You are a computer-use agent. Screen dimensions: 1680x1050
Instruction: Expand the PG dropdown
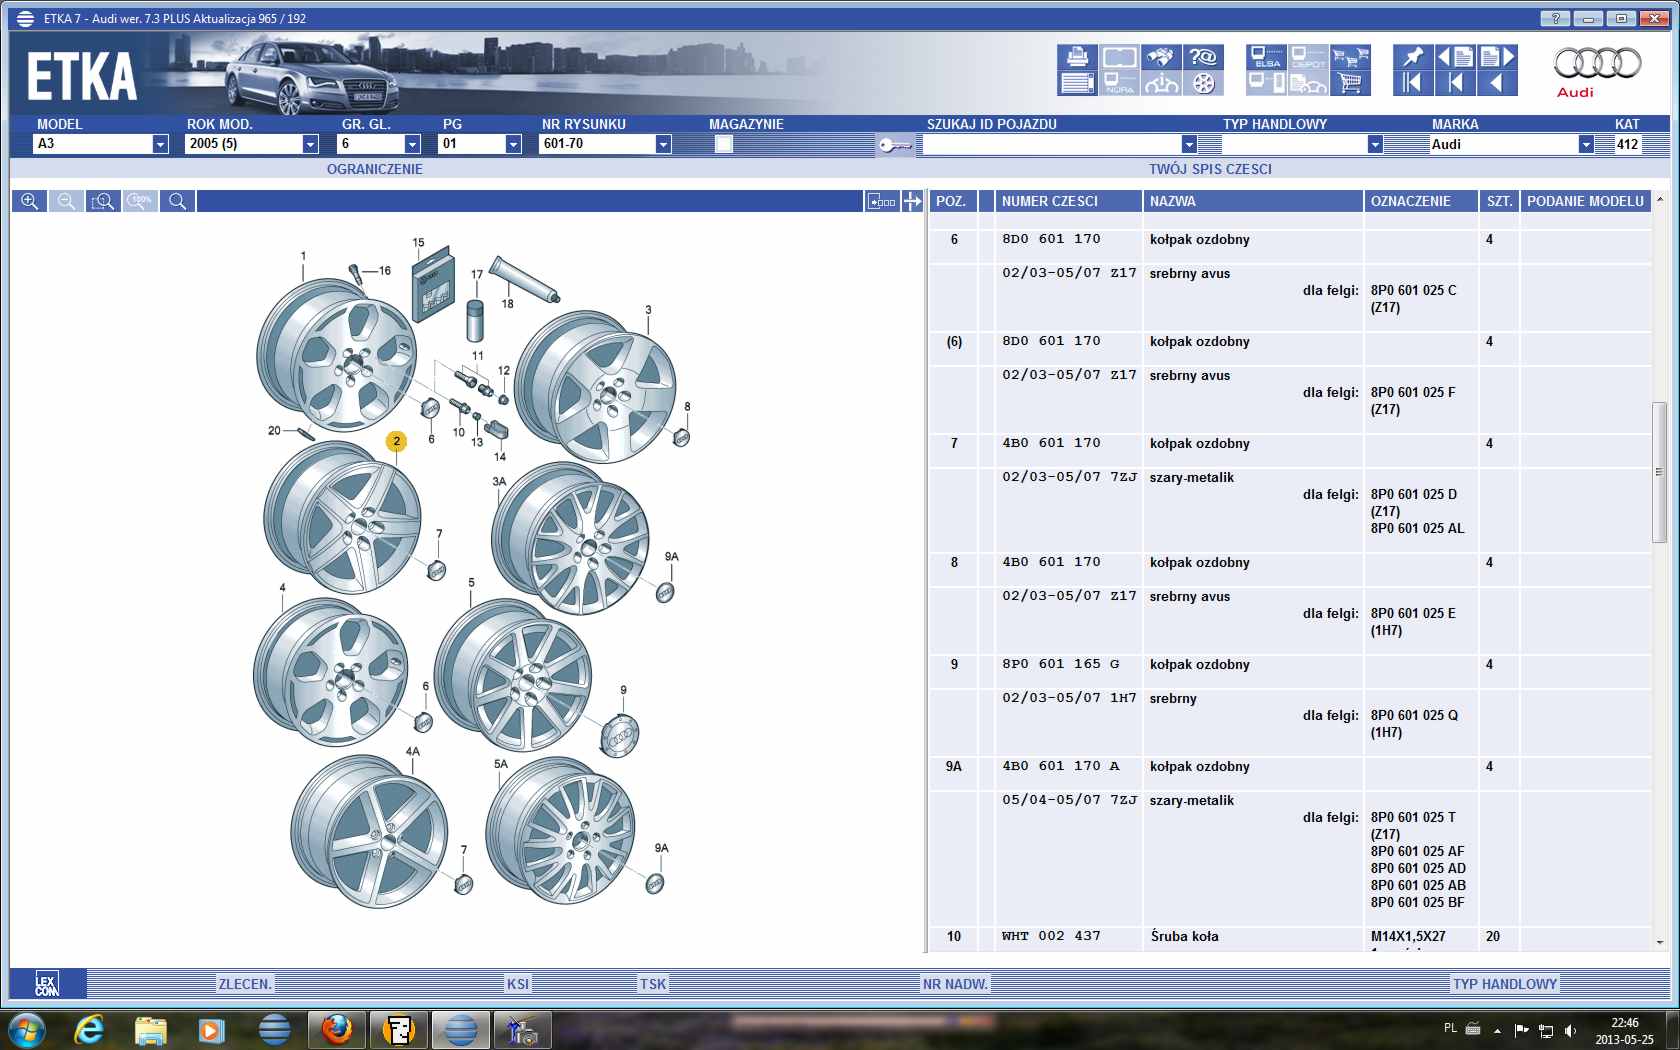(513, 144)
